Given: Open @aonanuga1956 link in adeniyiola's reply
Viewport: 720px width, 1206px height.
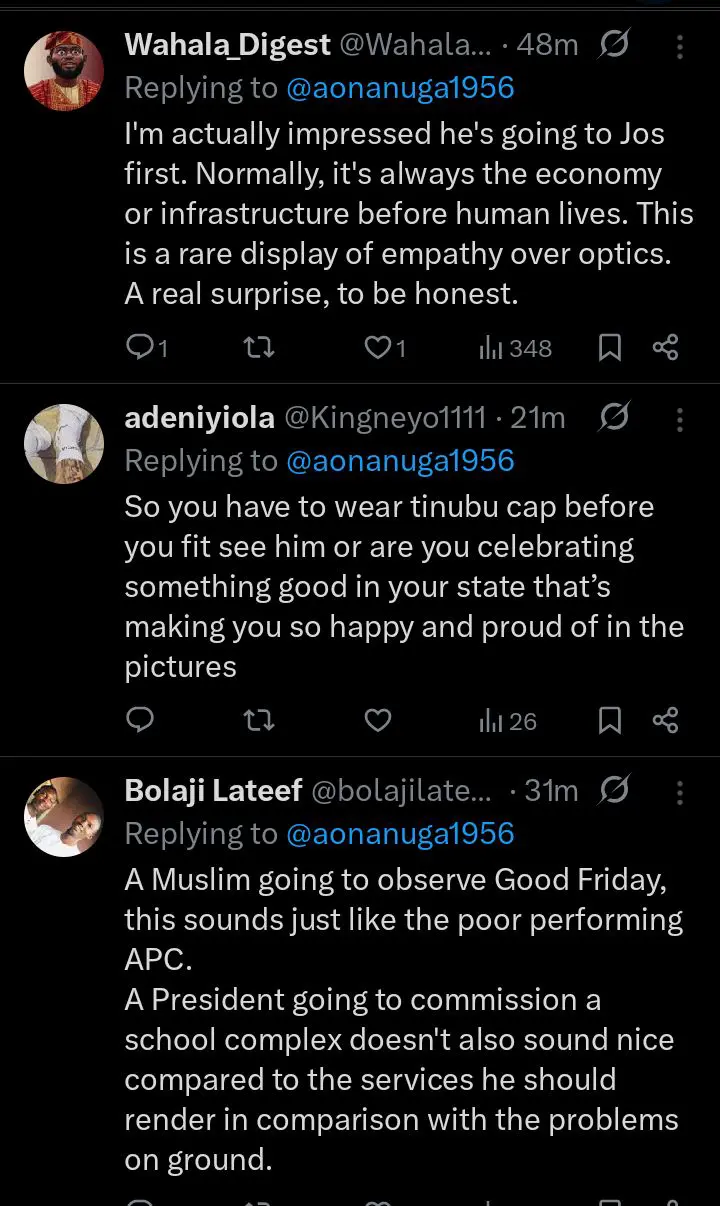Looking at the screenshot, I should (x=400, y=460).
